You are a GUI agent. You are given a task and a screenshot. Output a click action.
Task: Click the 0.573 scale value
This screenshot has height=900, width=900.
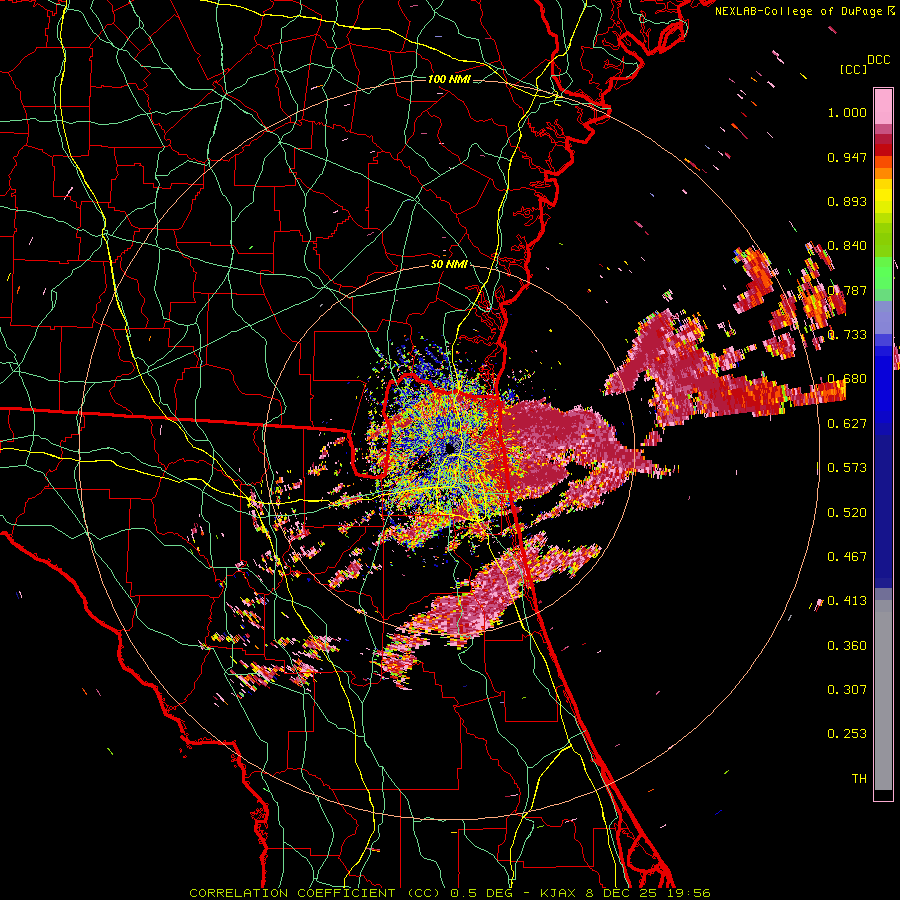[x=847, y=468]
